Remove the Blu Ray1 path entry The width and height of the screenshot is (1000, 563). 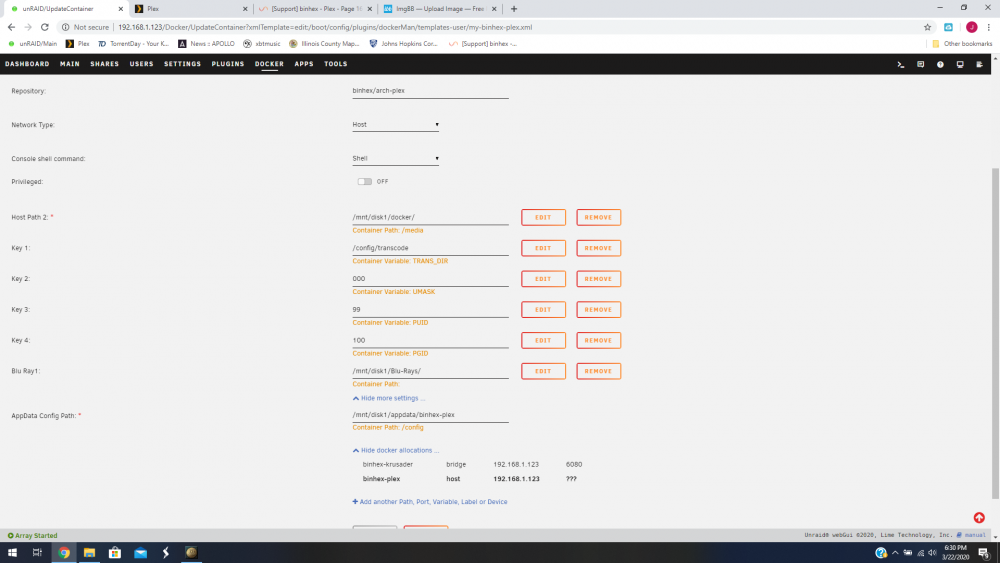(x=598, y=371)
